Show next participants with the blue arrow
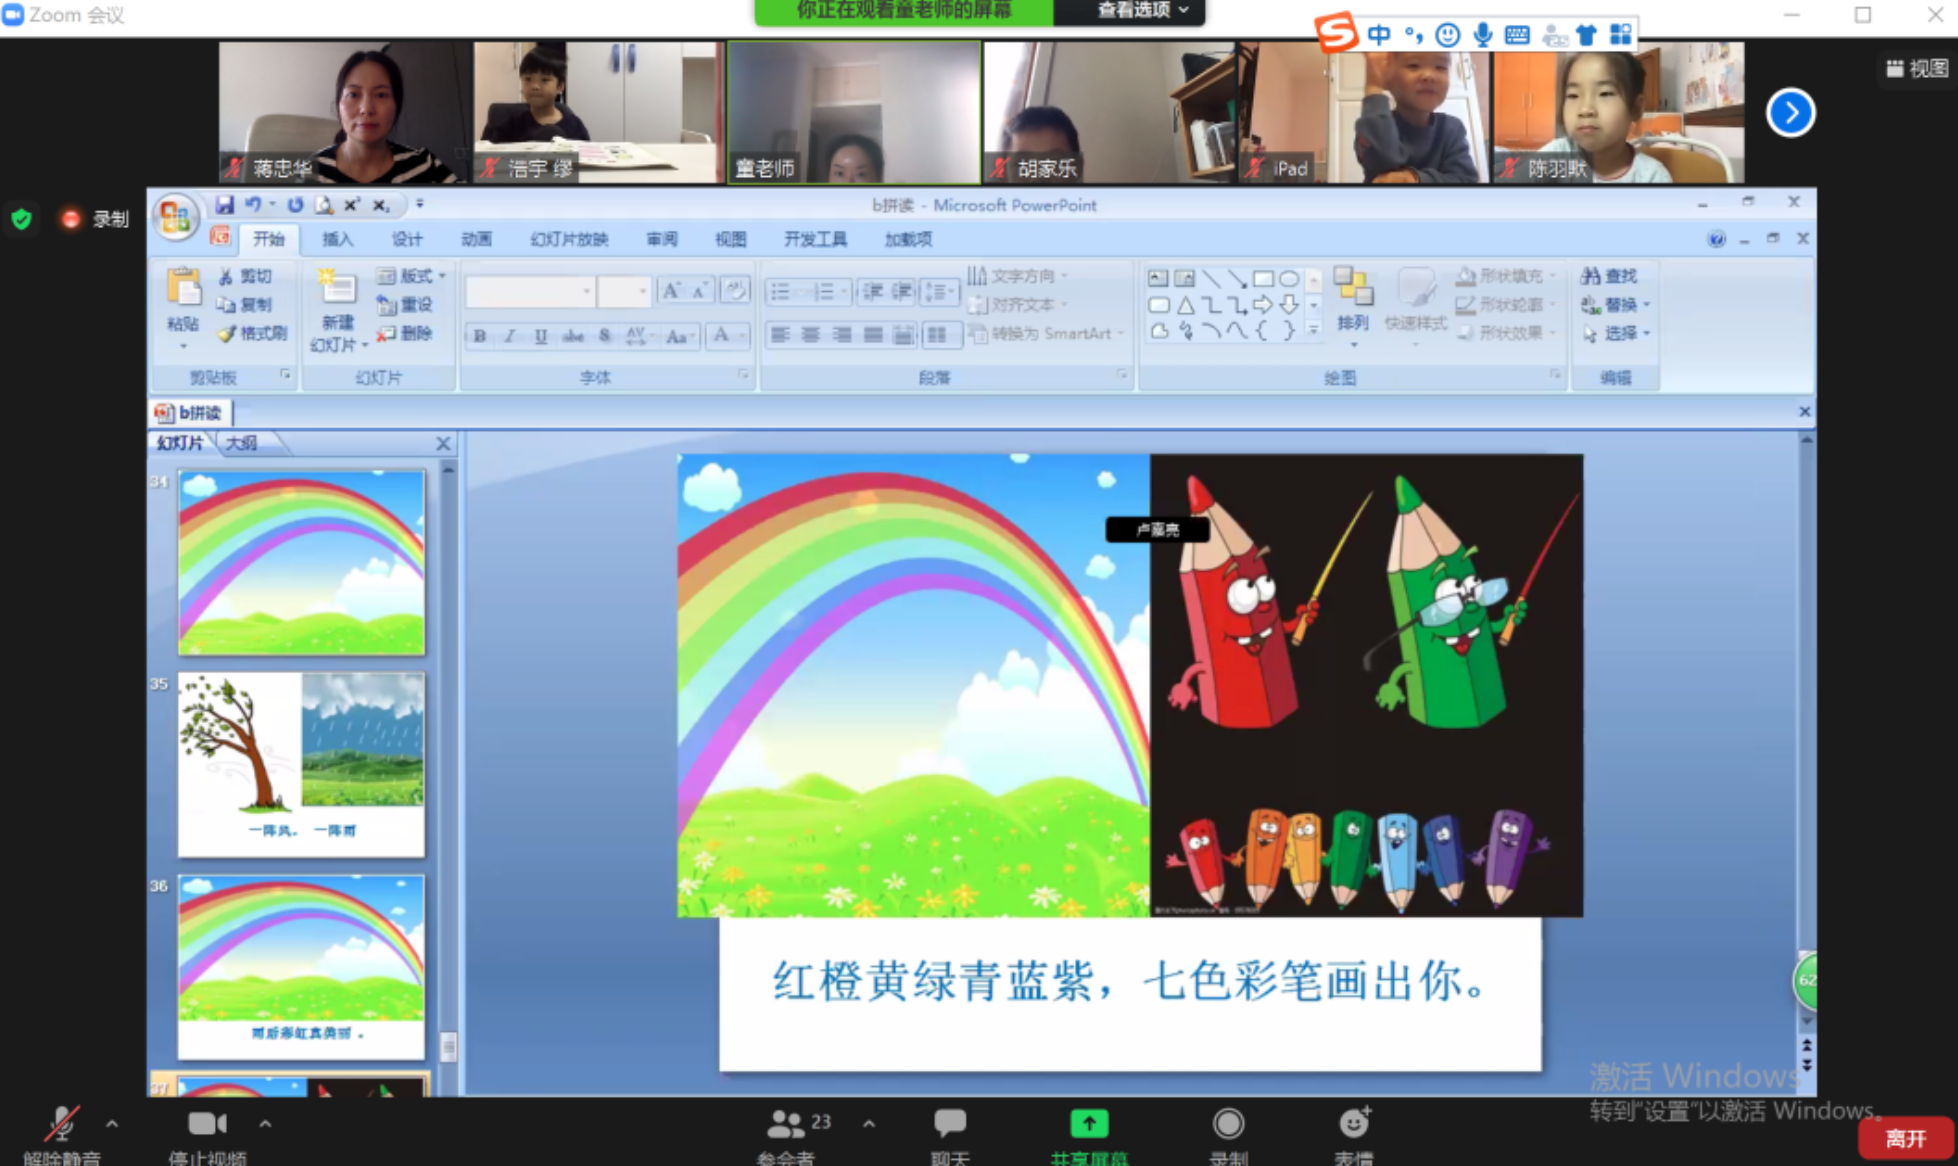Viewport: 1958px width, 1166px height. 1790,113
